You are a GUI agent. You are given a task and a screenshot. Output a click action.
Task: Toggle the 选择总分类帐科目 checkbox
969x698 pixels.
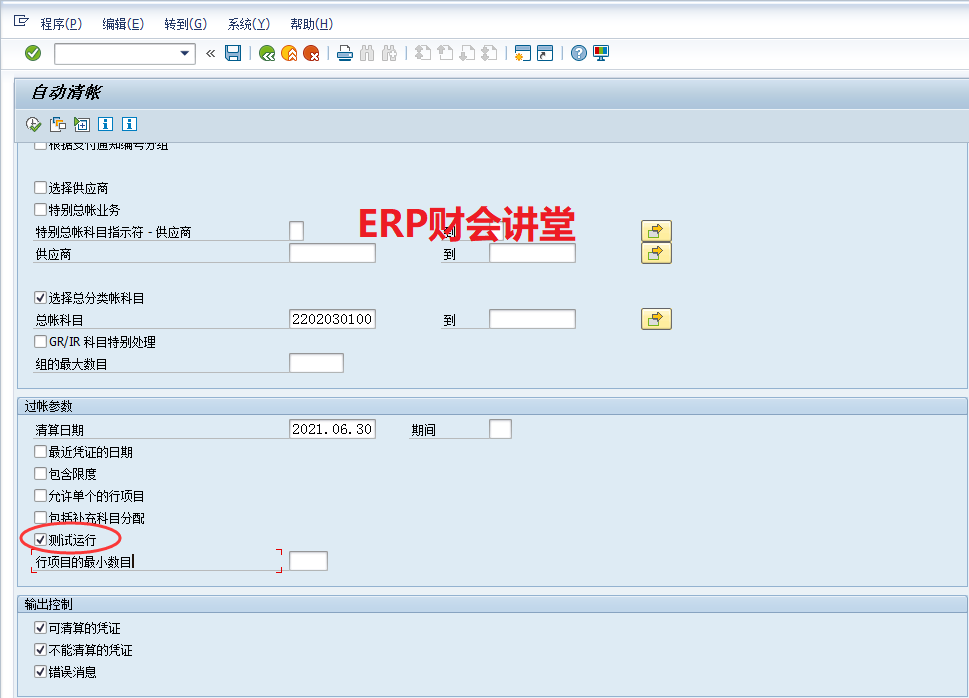point(41,298)
